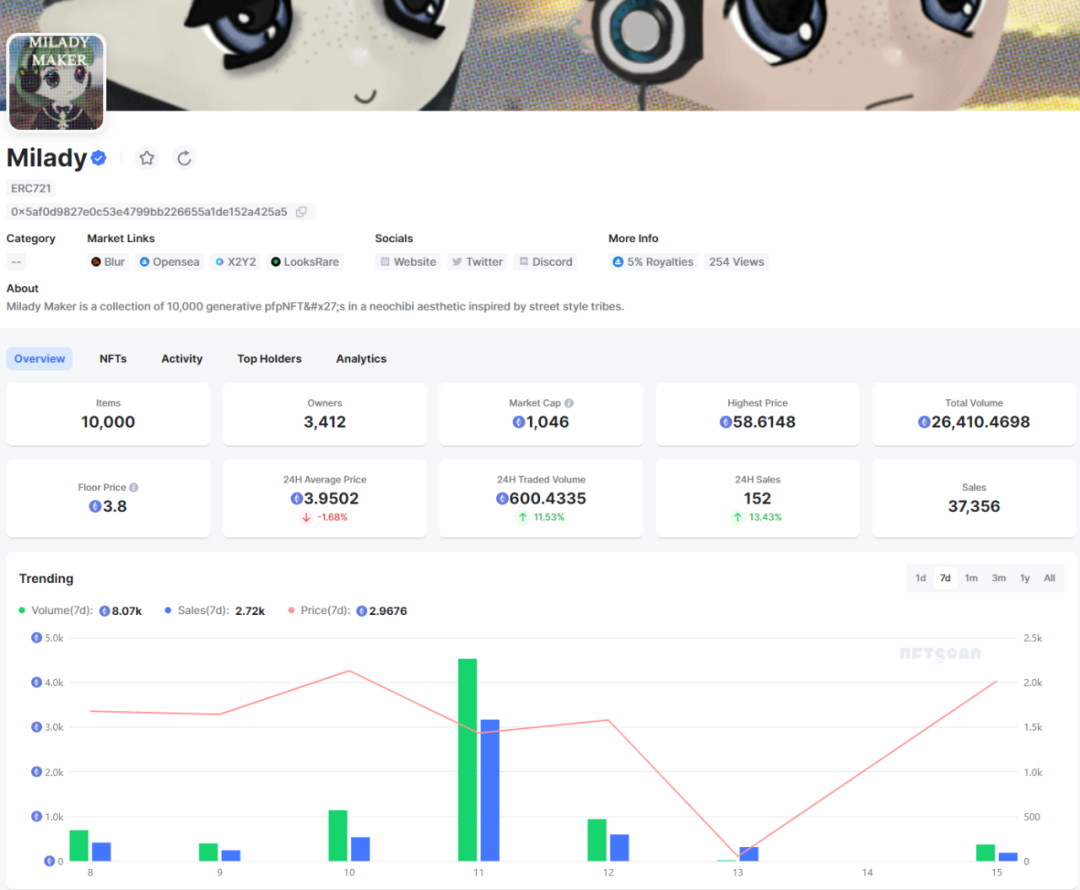Open the Blur market link
Viewport: 1080px width, 890px height.
click(x=108, y=262)
